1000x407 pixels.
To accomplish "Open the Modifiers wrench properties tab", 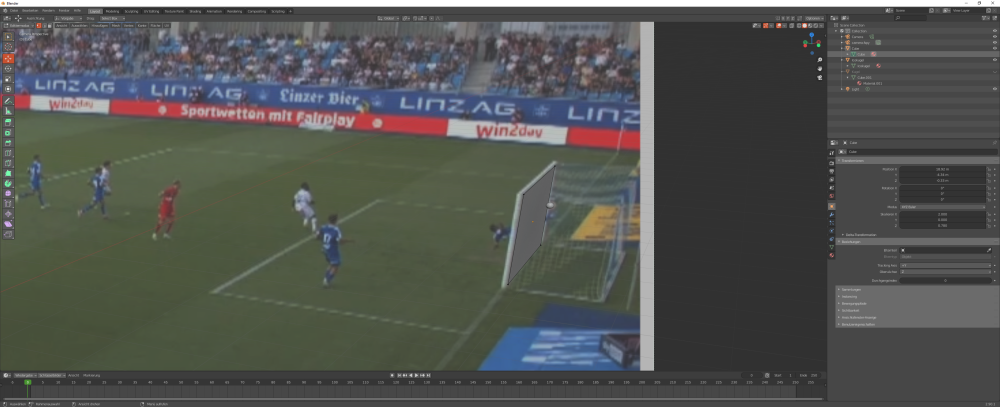I will [832, 215].
